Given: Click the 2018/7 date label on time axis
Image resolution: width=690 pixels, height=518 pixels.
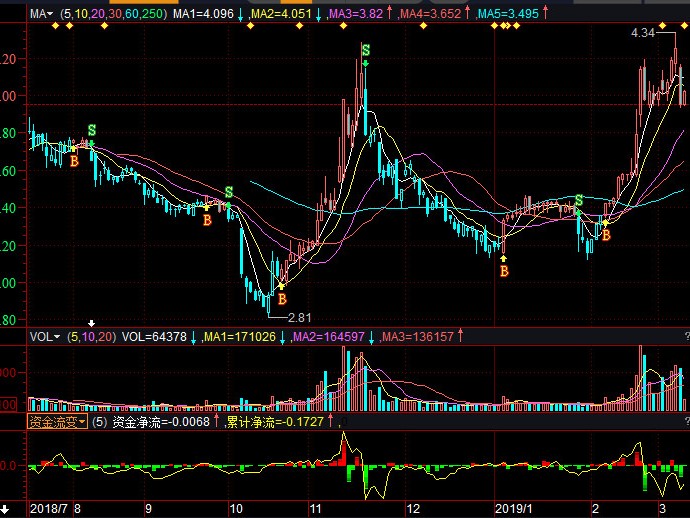Looking at the screenshot, I should [x=48, y=509].
